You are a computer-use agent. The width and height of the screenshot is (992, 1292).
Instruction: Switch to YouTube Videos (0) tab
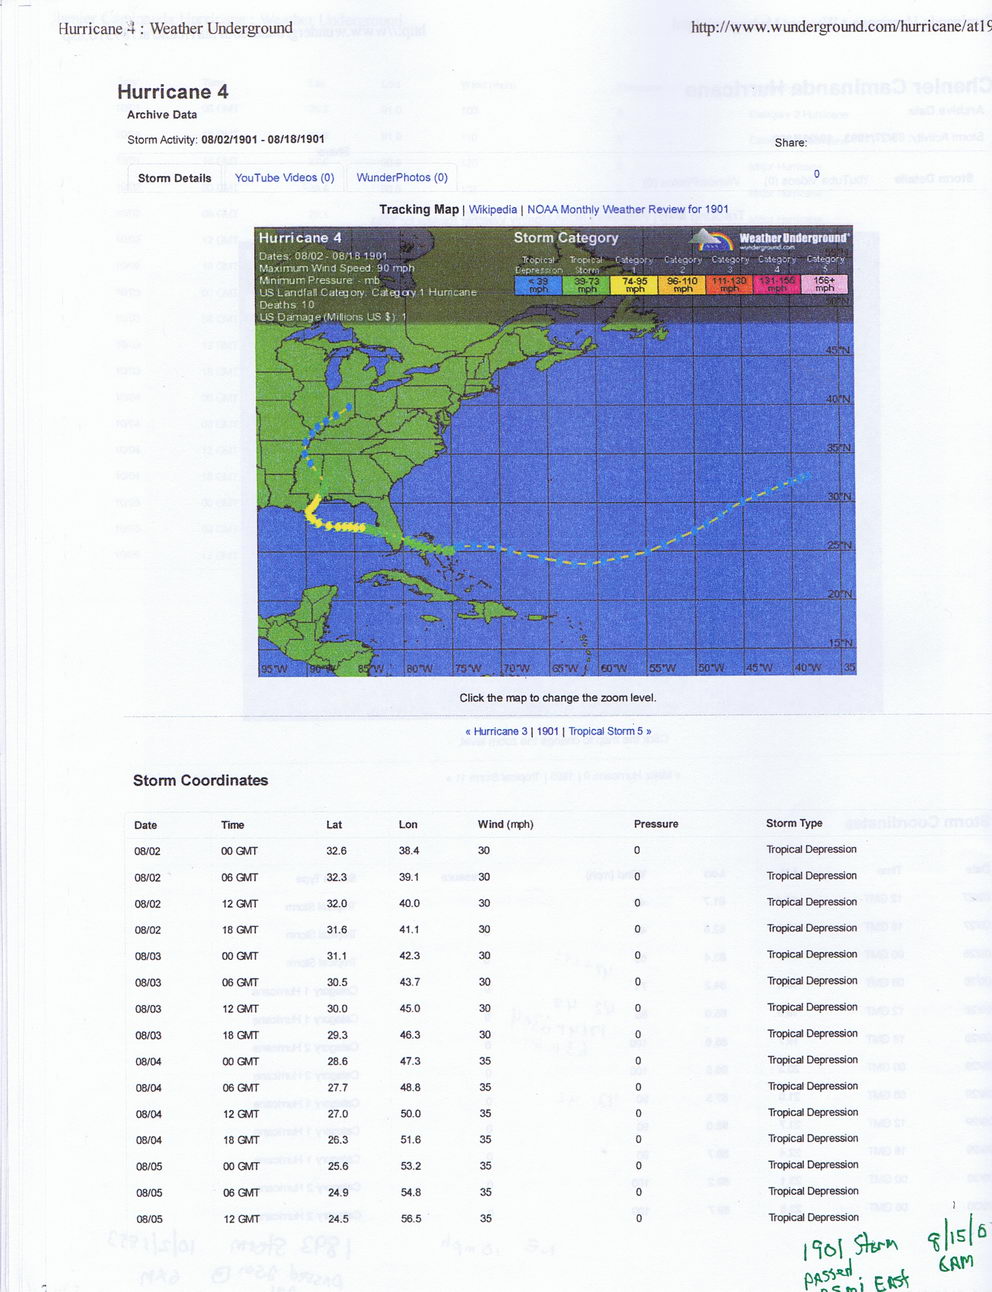click(x=284, y=178)
